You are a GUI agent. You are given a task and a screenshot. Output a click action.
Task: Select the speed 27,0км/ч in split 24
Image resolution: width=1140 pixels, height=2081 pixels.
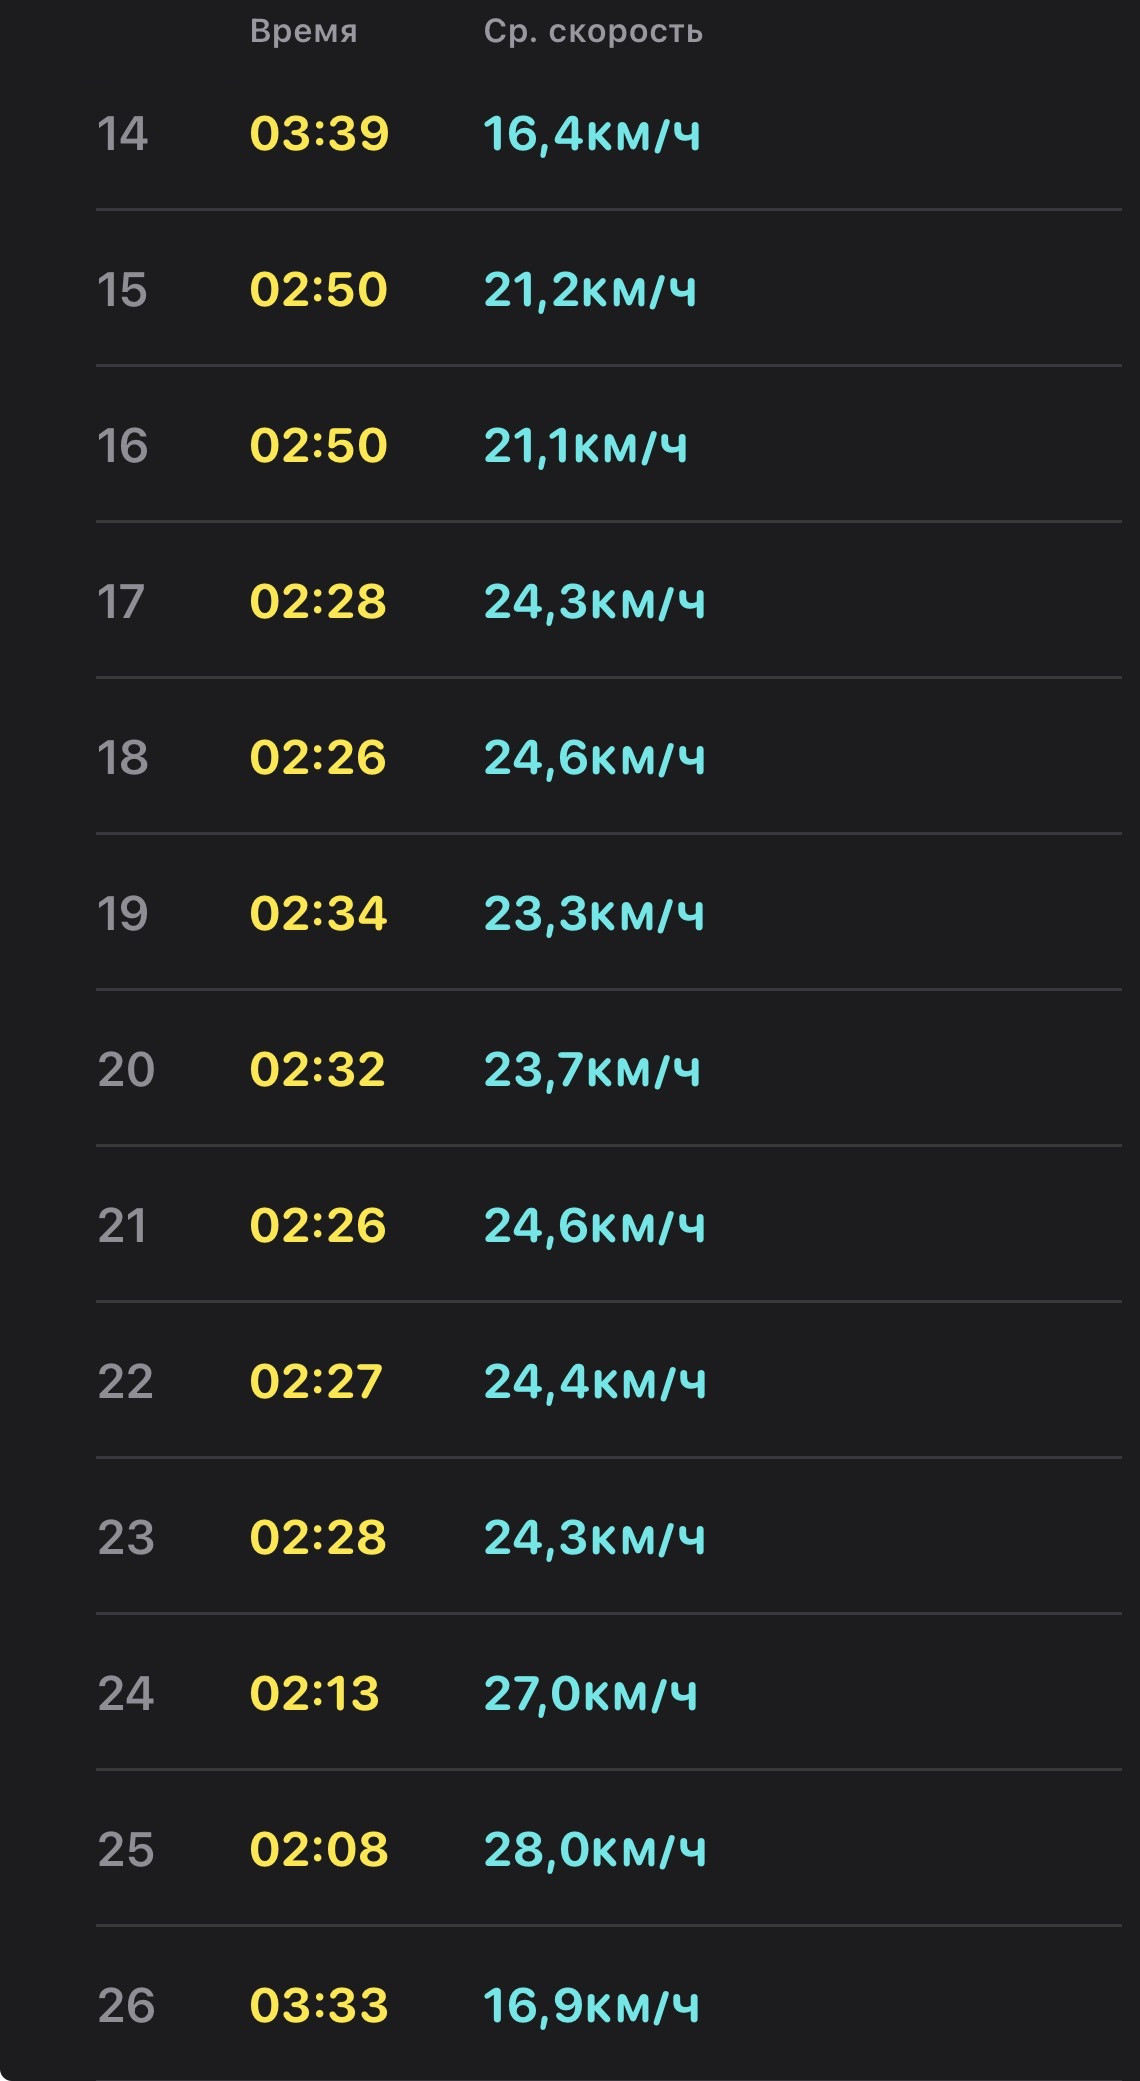coord(590,1694)
